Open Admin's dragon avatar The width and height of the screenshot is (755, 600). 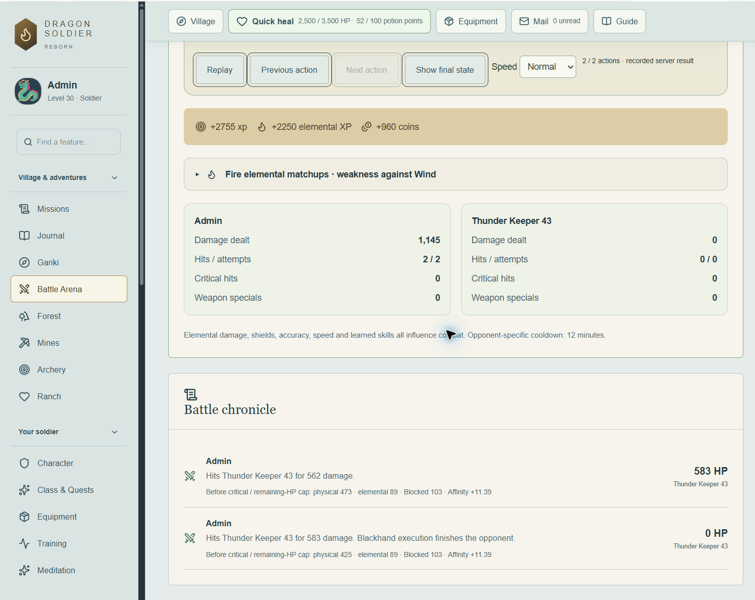(27, 91)
